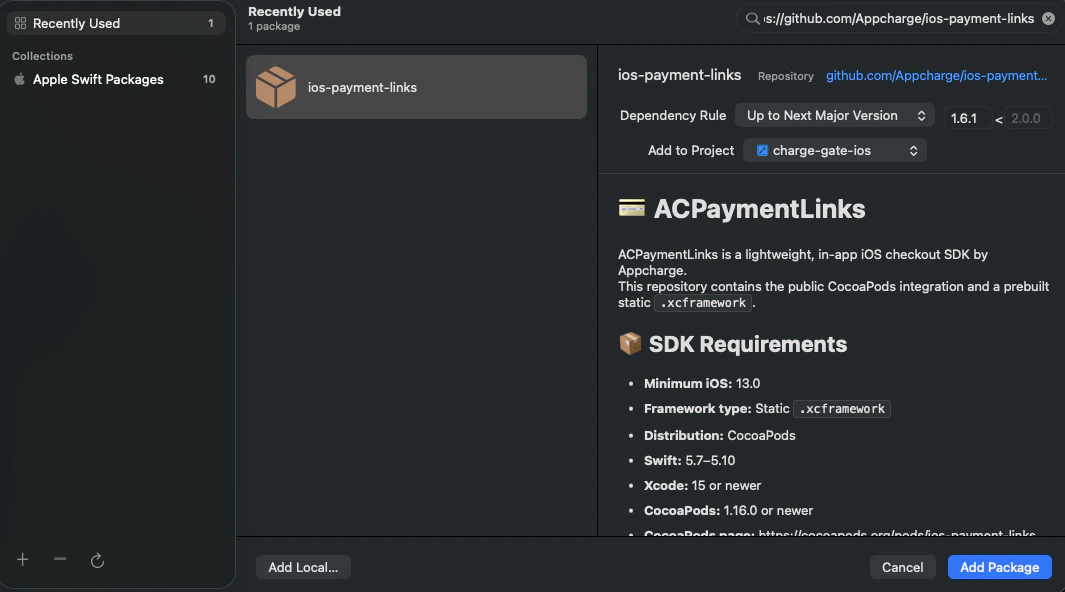The height and width of the screenshot is (592, 1065).
Task: Click the Apple logo beside Apple Swift Packages
Action: pyautogui.click(x=20, y=79)
